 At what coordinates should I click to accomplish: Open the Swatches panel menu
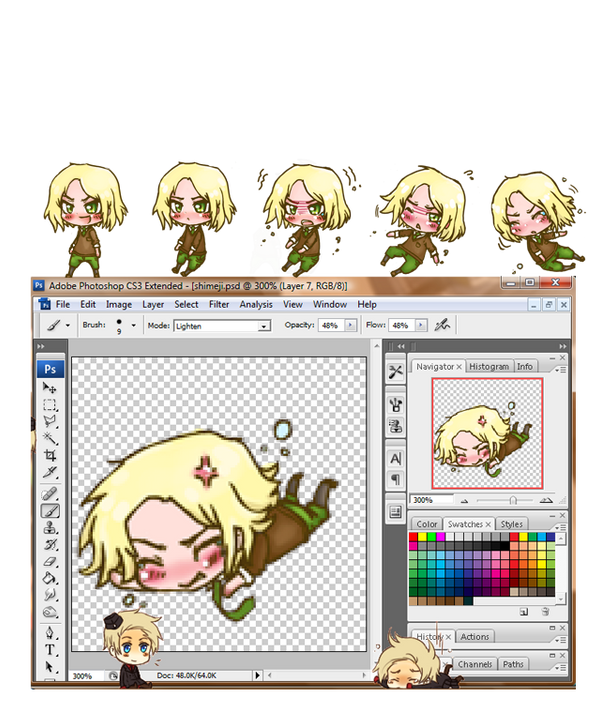(561, 527)
